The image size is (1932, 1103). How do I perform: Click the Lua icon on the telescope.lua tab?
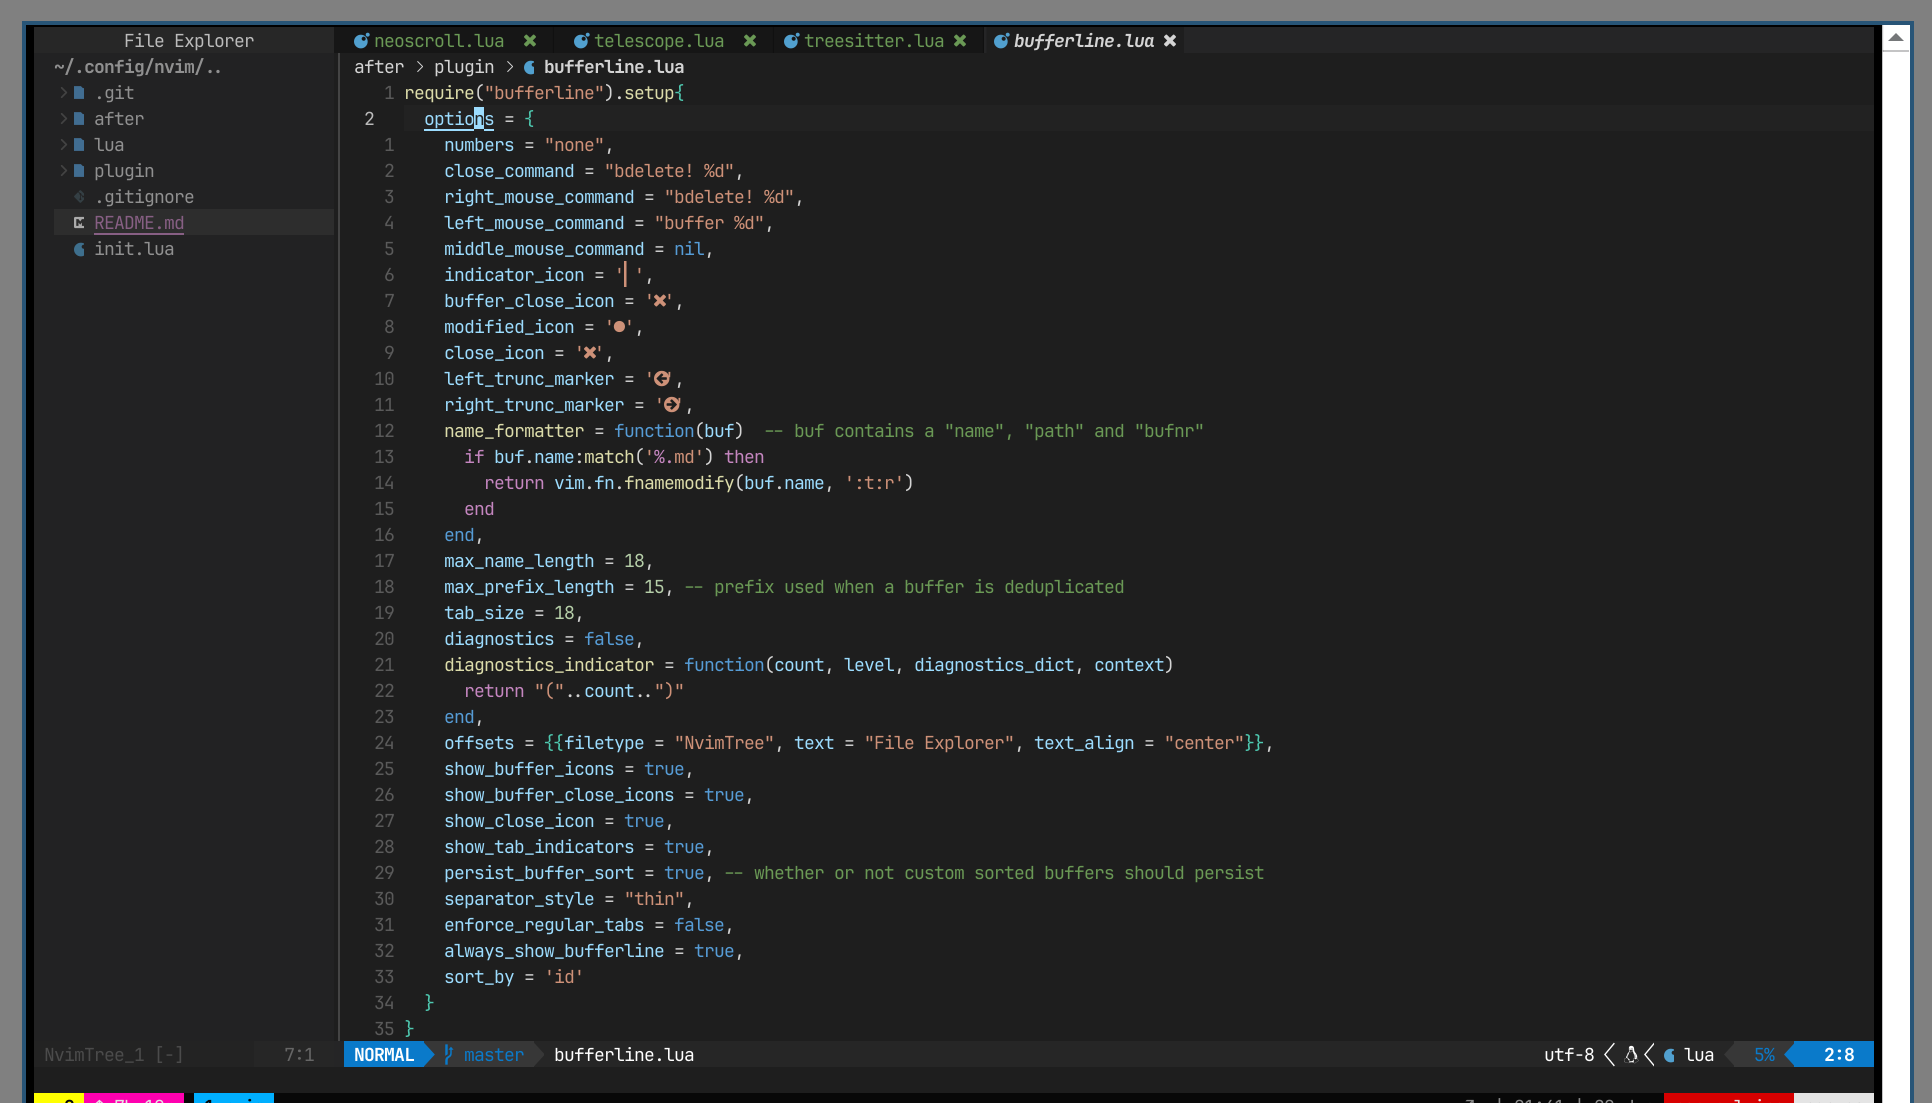click(x=581, y=41)
